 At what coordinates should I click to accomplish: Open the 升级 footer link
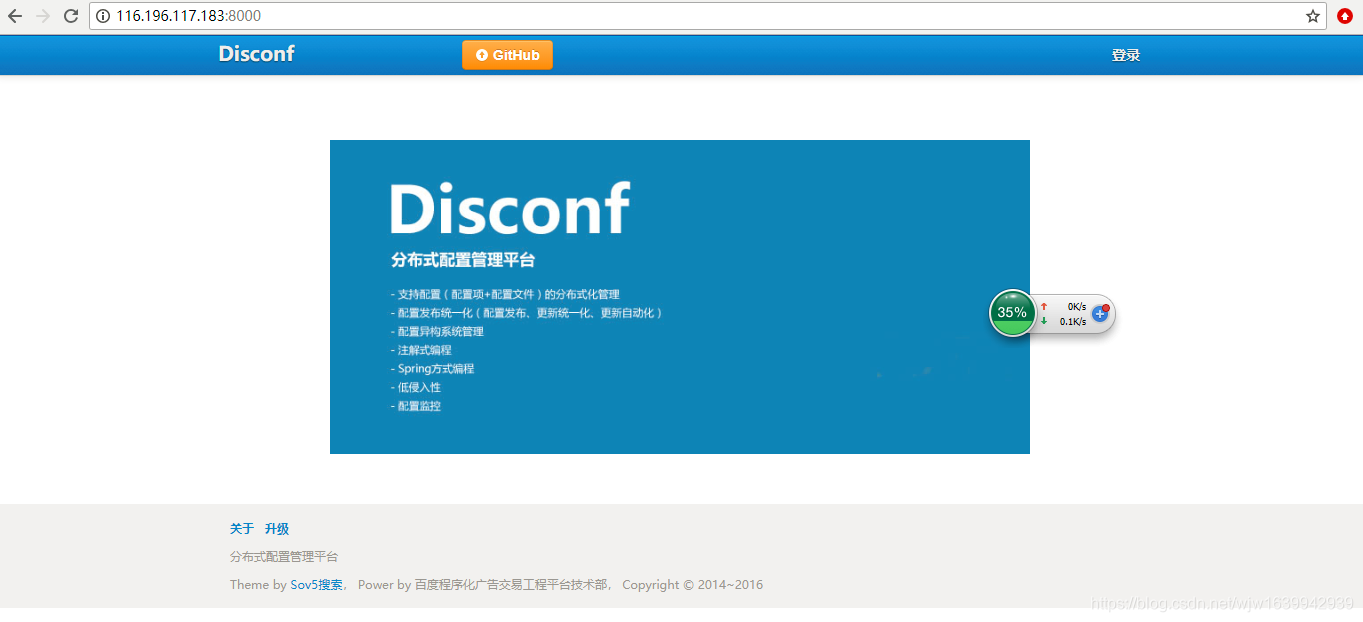[277, 529]
